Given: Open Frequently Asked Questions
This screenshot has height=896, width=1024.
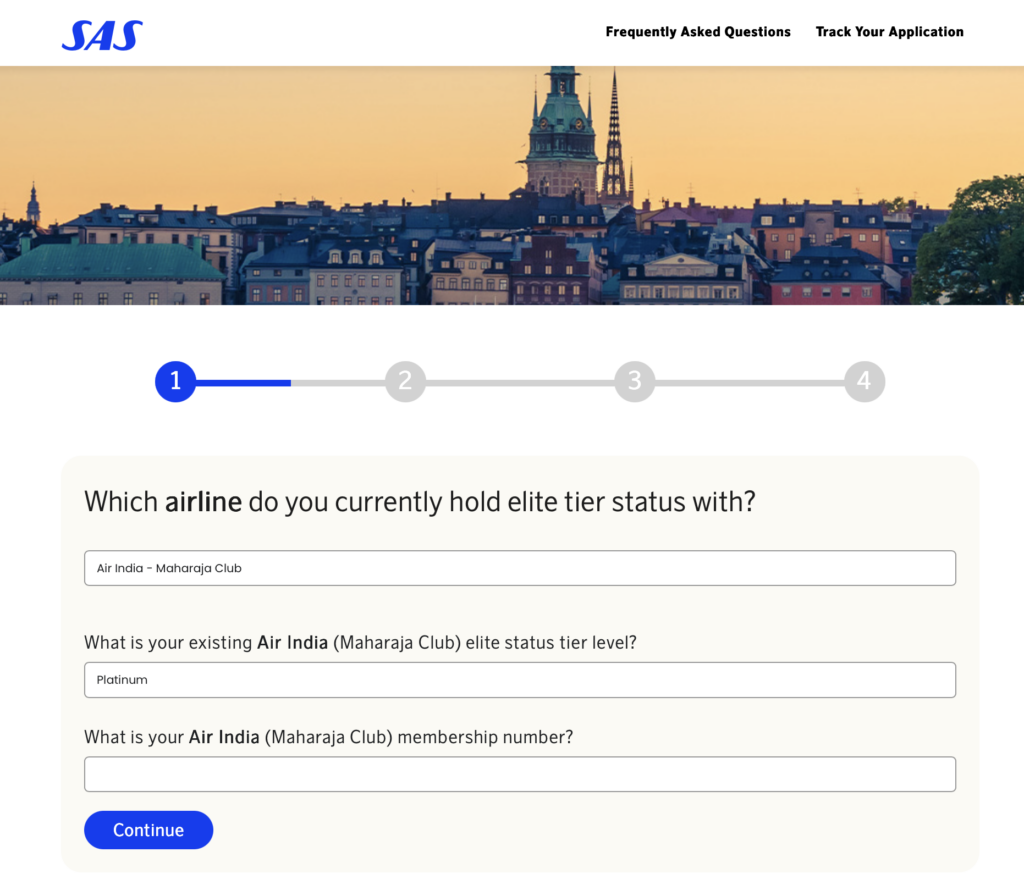Looking at the screenshot, I should [697, 32].
